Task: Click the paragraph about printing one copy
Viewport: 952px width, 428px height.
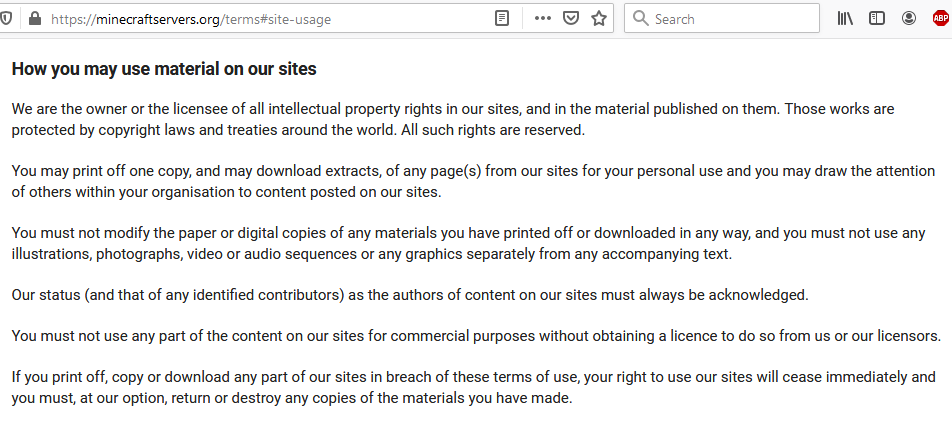Action: 474,182
